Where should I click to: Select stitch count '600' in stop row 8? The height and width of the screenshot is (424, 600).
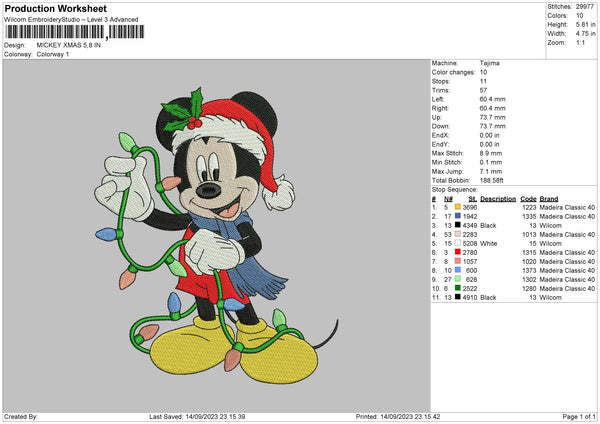[471, 270]
